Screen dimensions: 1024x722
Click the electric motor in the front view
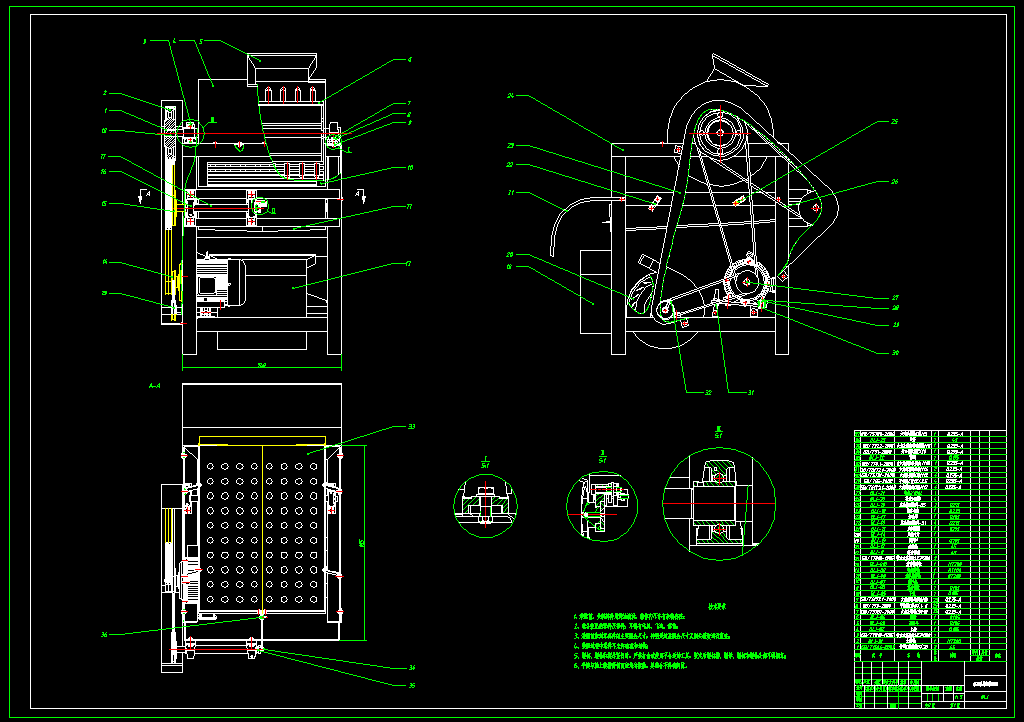(219, 282)
